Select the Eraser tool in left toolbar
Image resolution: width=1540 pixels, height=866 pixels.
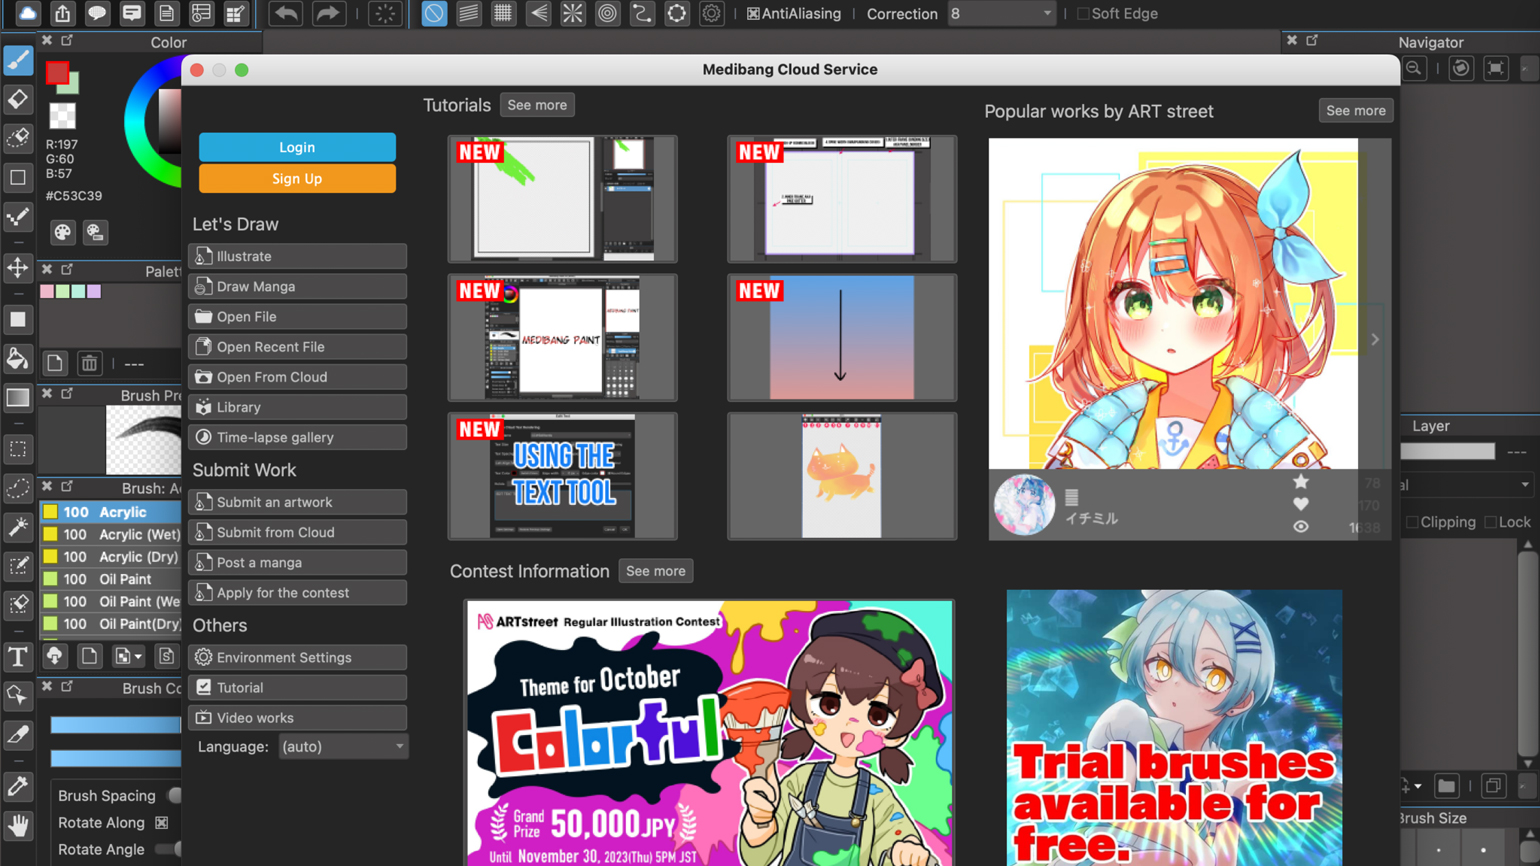18,99
